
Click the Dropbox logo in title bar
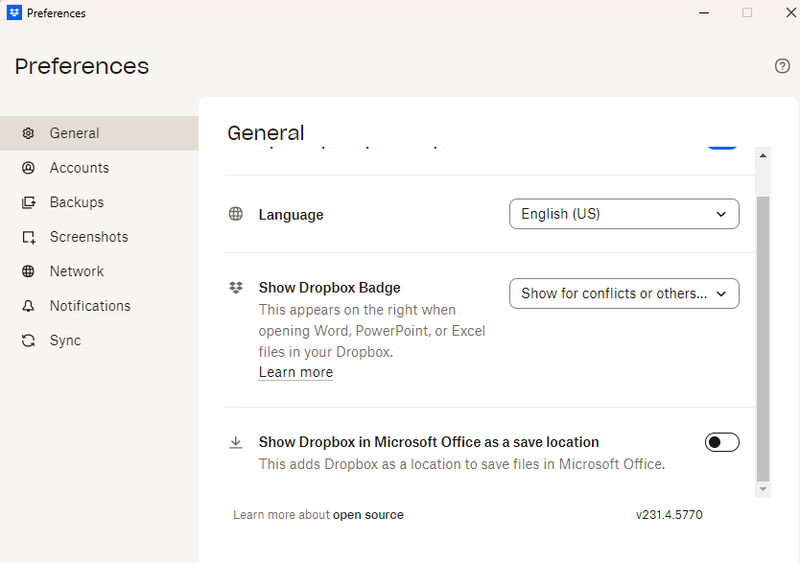pyautogui.click(x=14, y=13)
